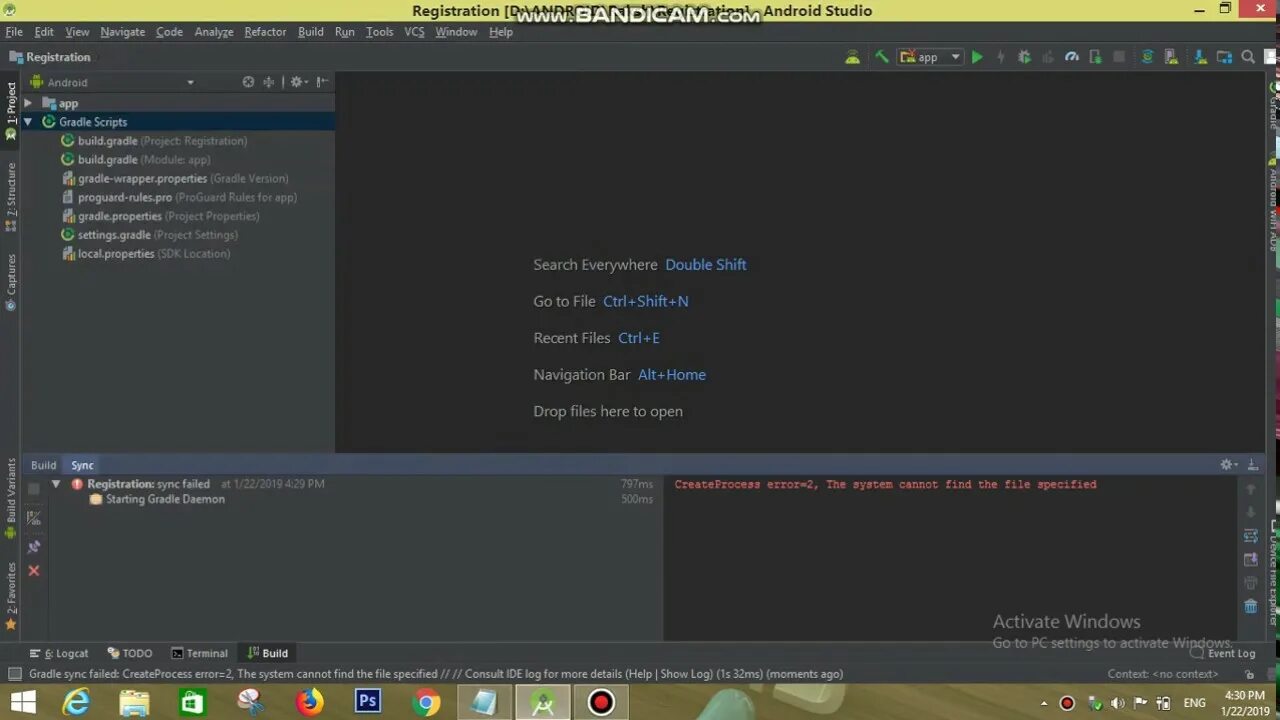
Task: Open Project panel gear settings dropdown
Action: click(x=299, y=82)
